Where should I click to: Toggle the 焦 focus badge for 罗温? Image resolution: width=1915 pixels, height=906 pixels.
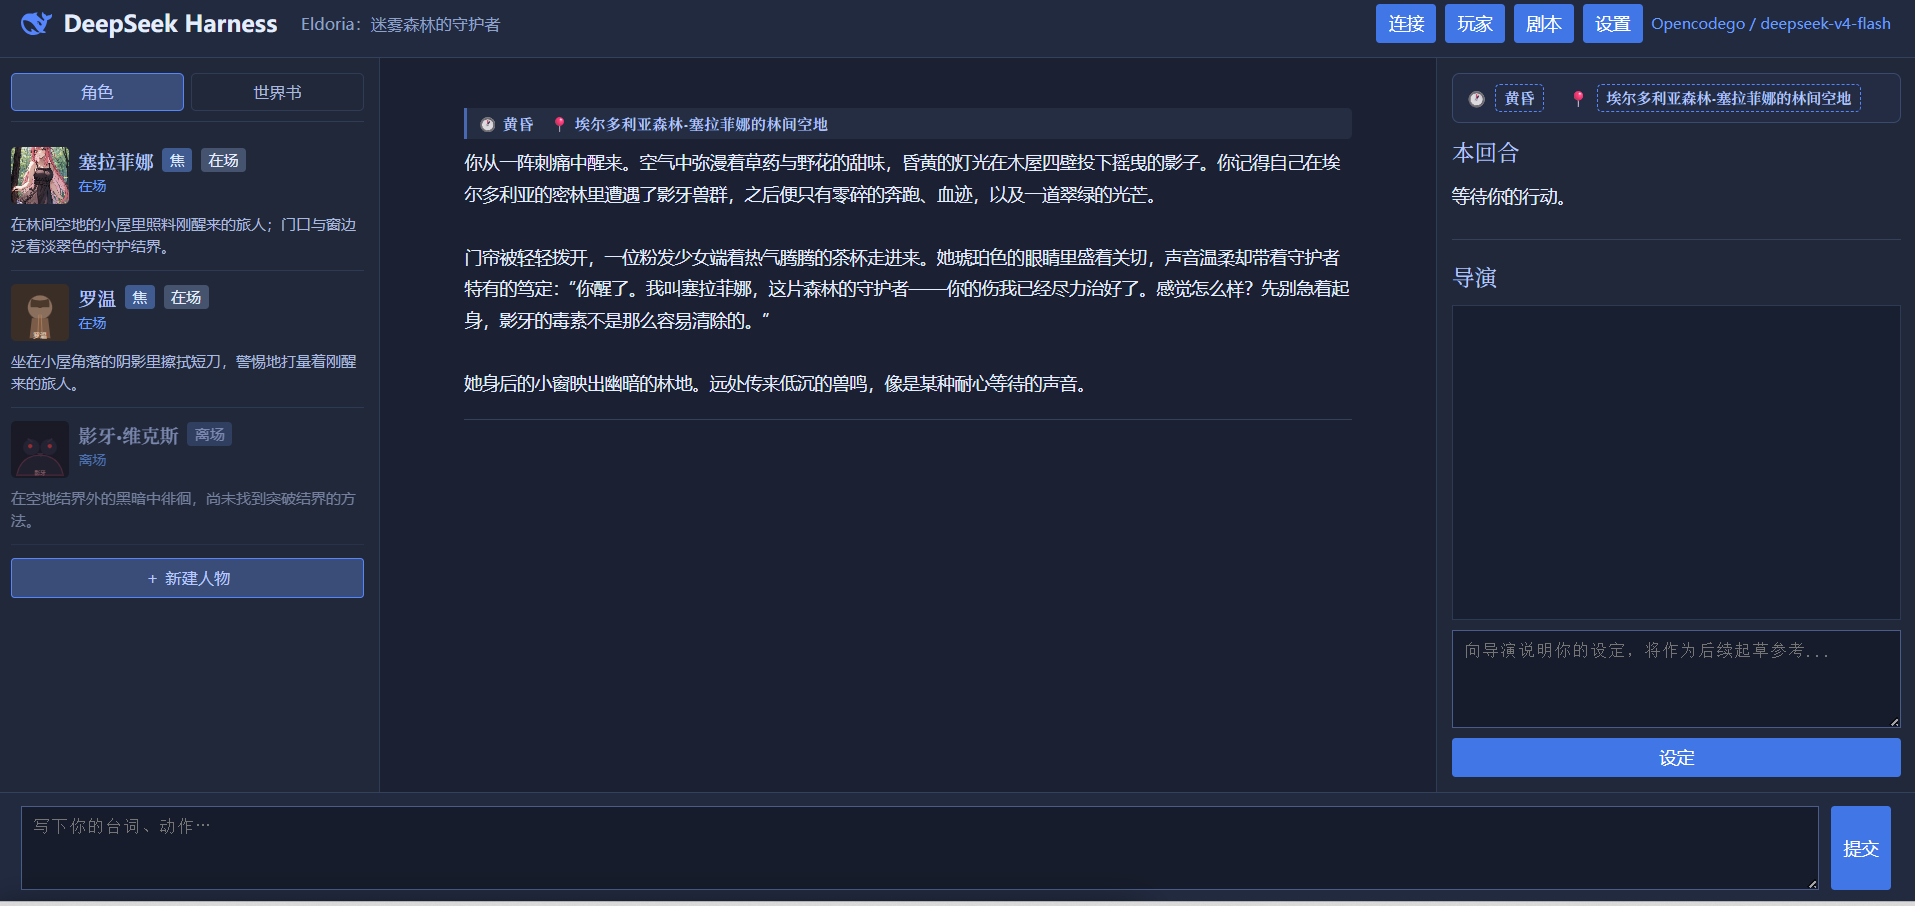140,298
